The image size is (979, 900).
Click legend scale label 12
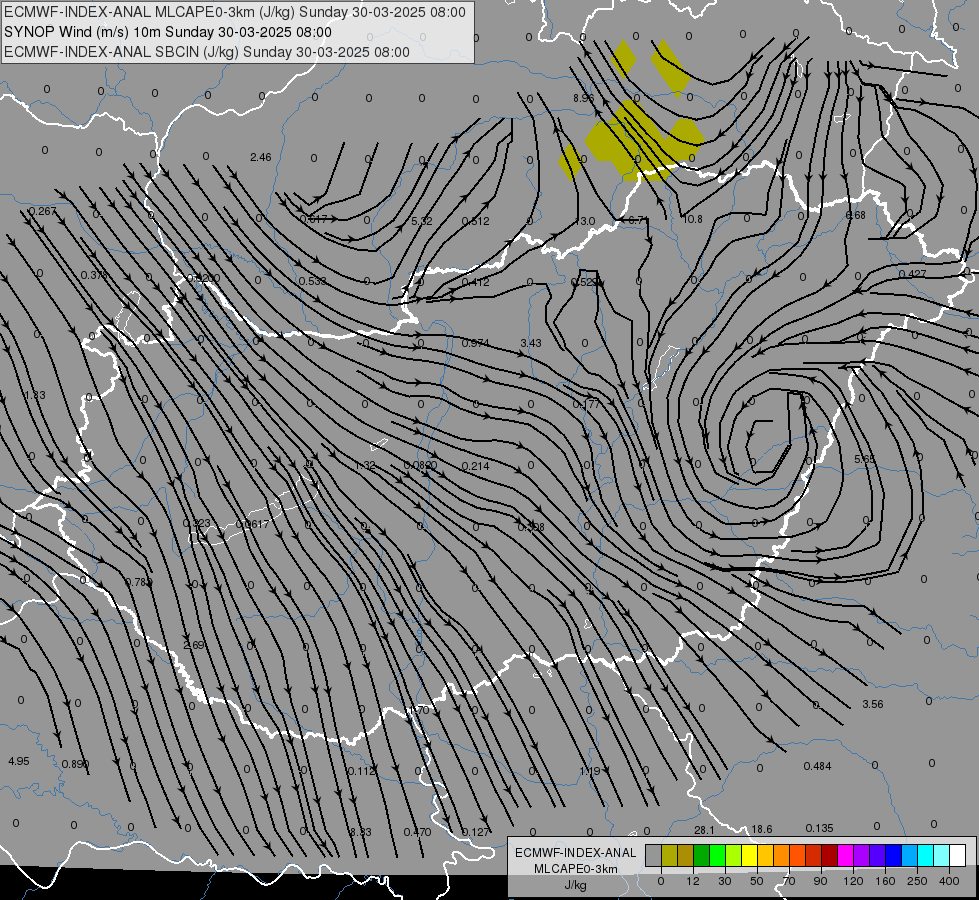tap(692, 881)
